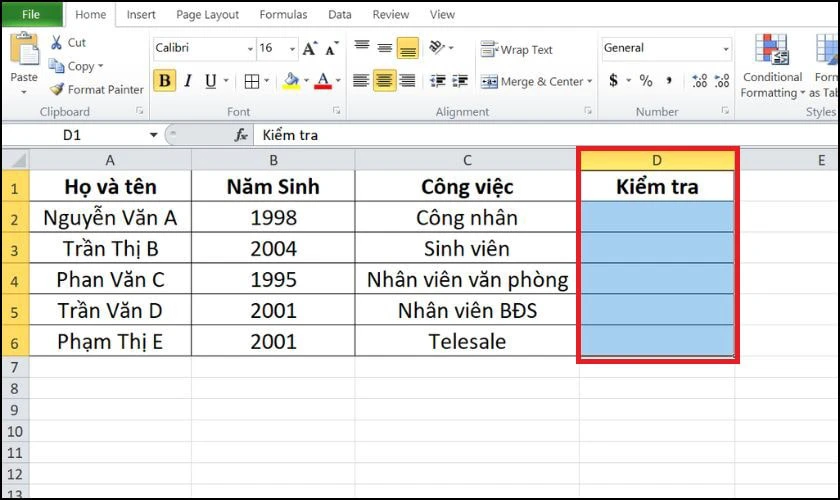Click Decrease Indent icon
The width and height of the screenshot is (840, 500).
pyautogui.click(x=438, y=81)
